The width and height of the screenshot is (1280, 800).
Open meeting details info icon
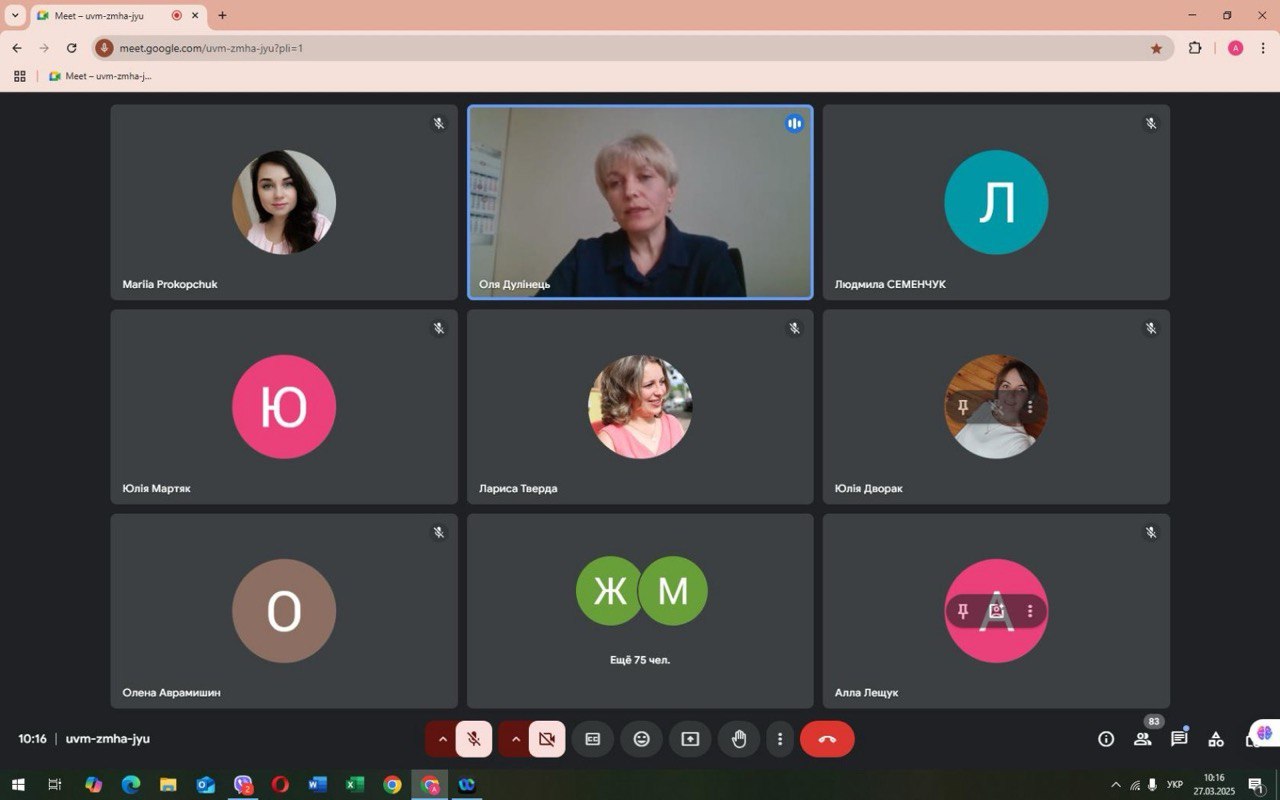click(1106, 739)
